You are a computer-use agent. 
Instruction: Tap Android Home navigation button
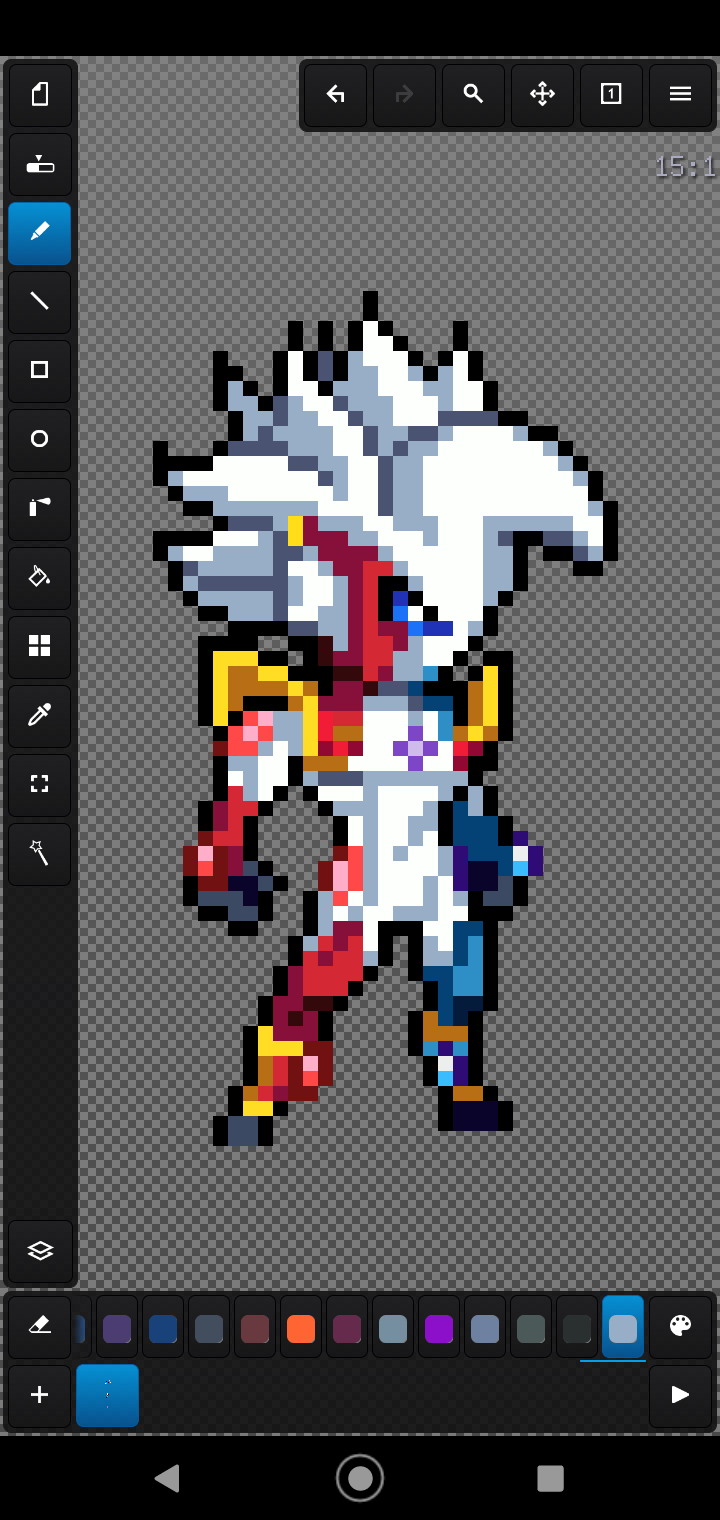coord(360,1478)
